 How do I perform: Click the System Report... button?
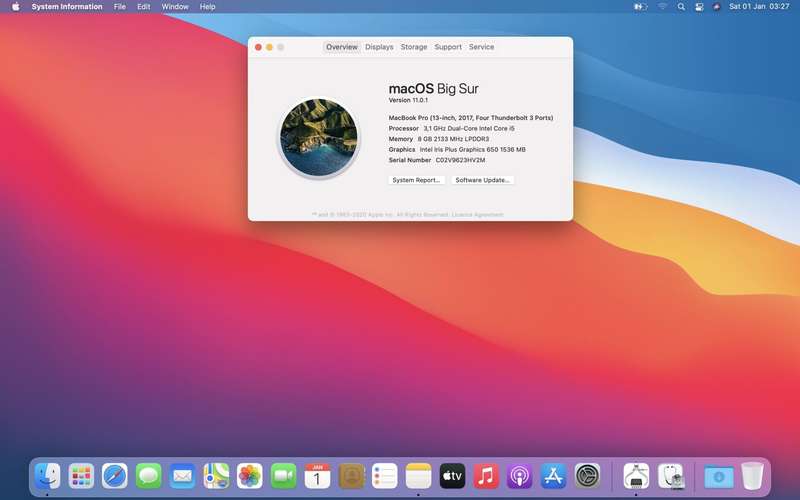pos(416,180)
